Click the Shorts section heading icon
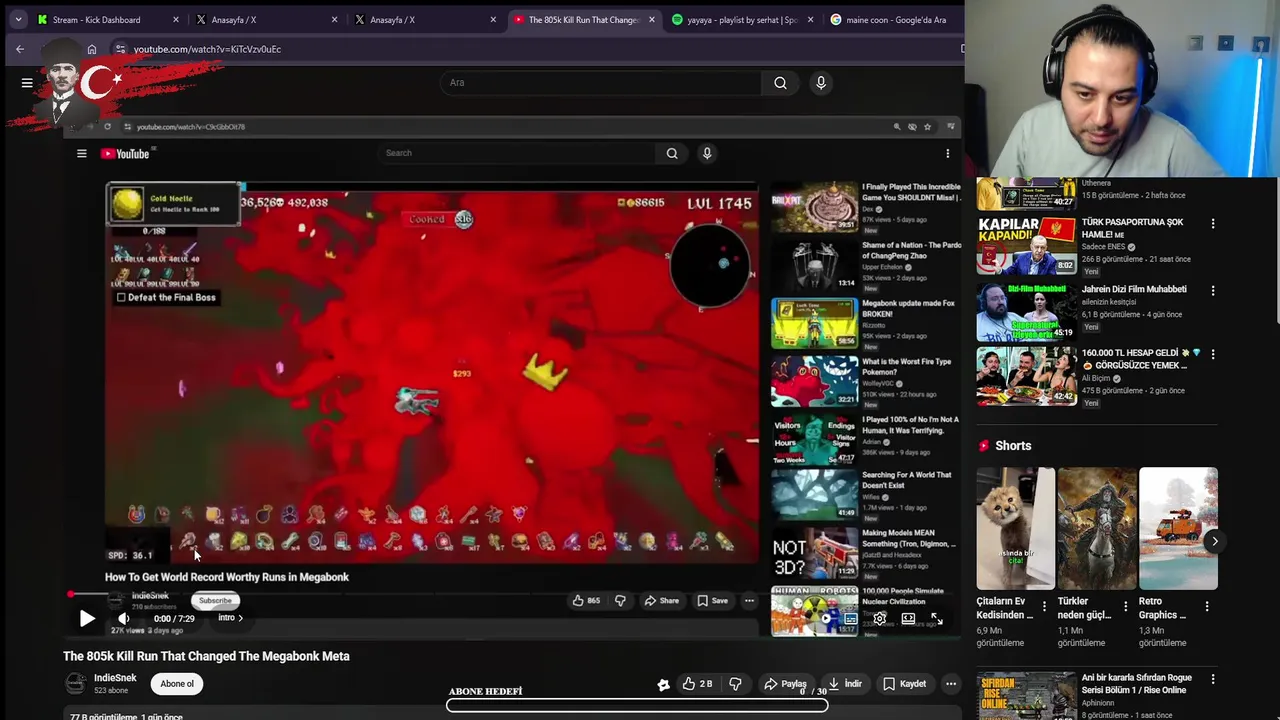 [x=984, y=446]
